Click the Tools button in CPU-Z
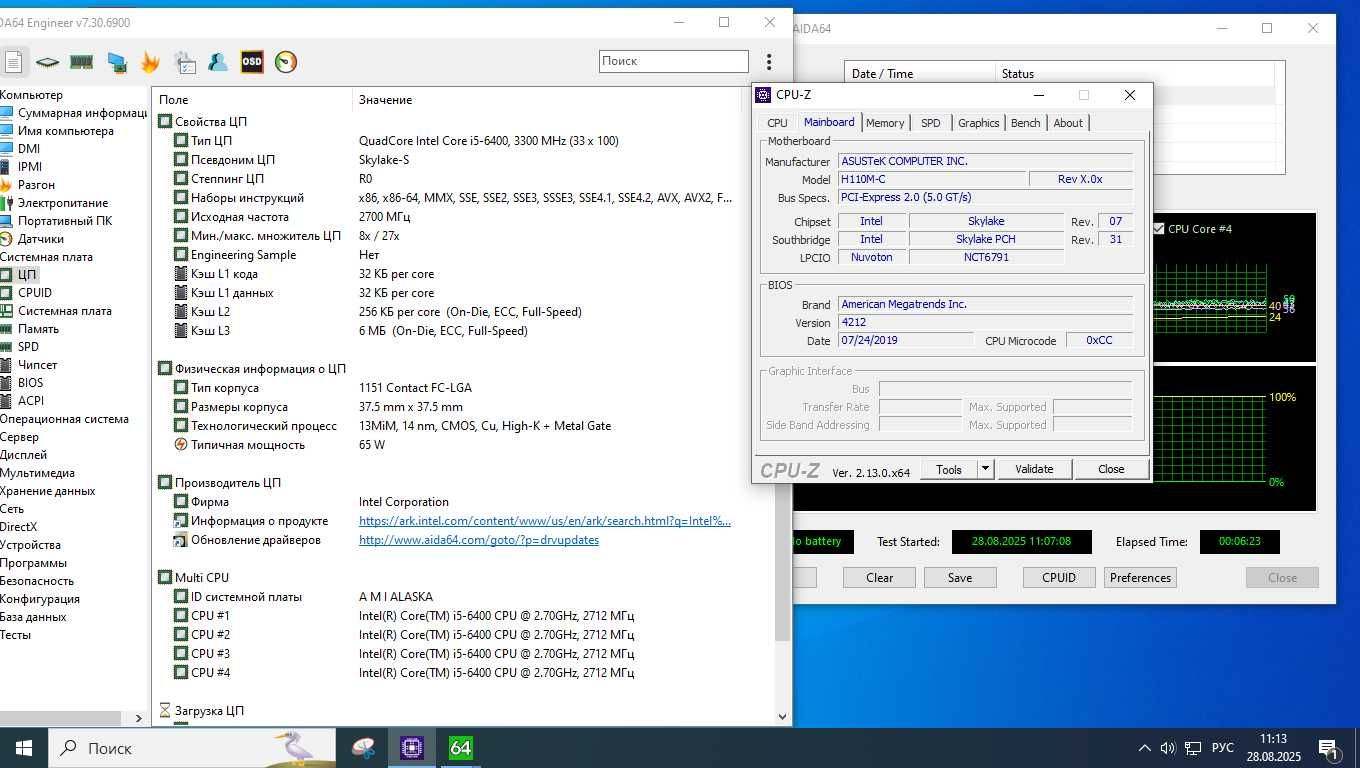 (x=949, y=468)
